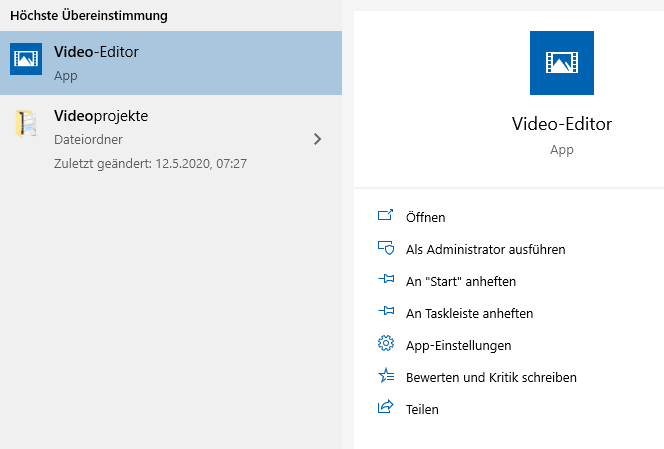The image size is (664, 449).
Task: Open App-Einstellungen for Video-Editor
Action: point(458,346)
